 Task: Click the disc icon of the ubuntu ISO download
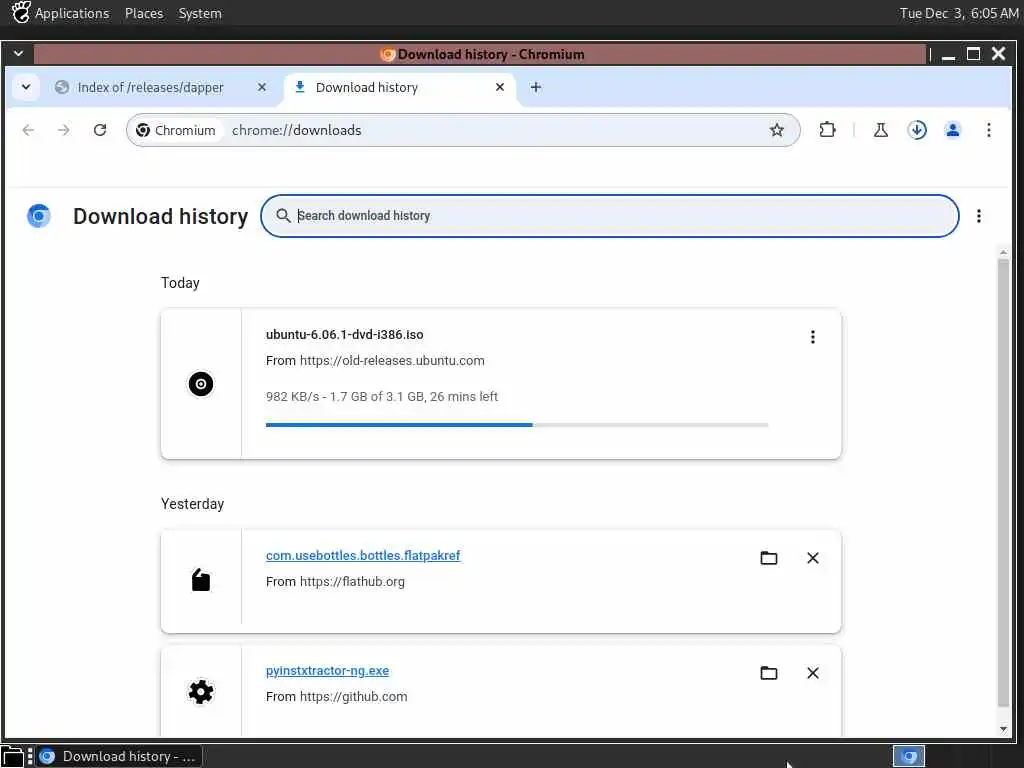click(x=200, y=384)
